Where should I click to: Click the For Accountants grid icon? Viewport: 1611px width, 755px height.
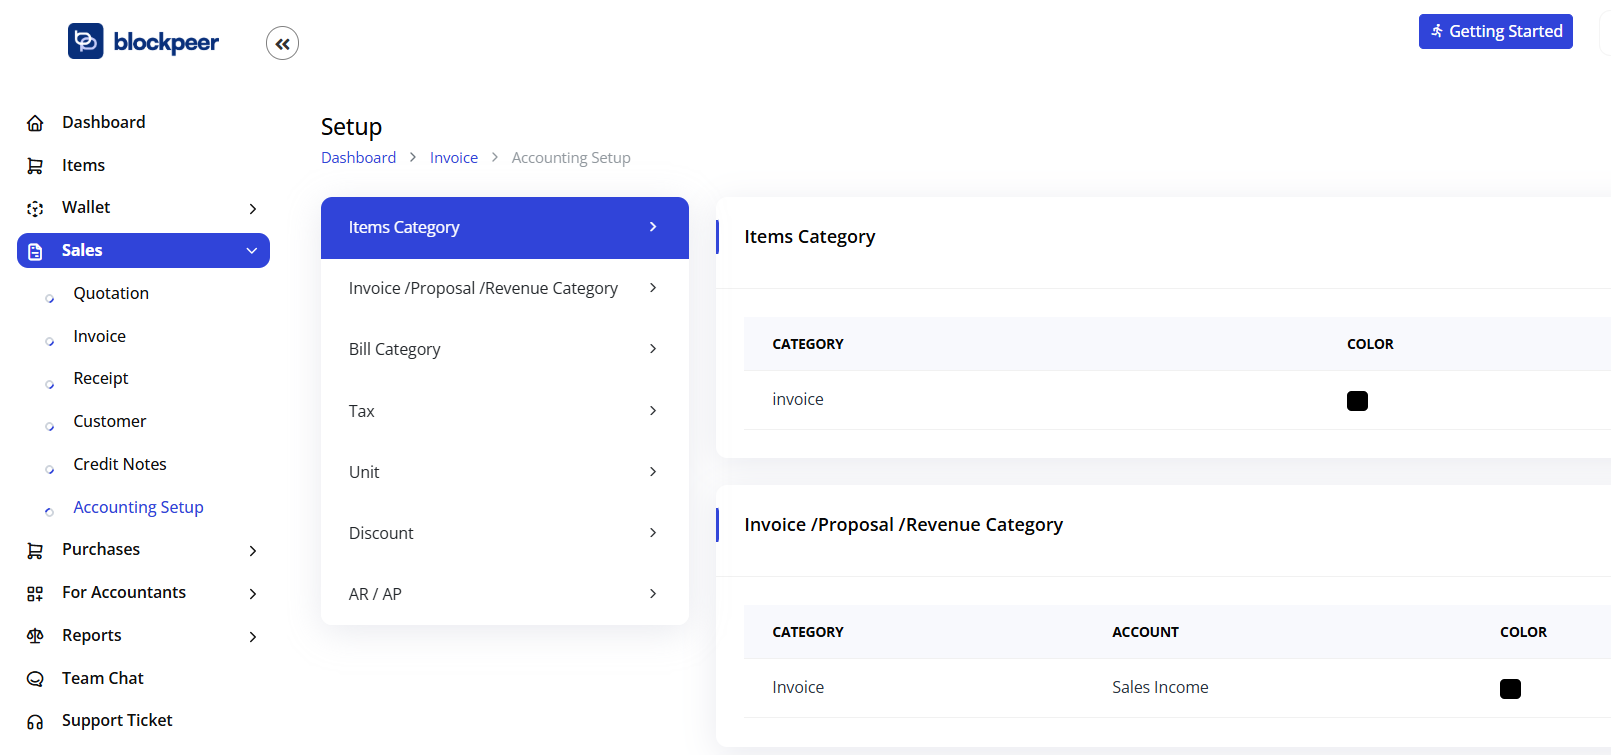pos(35,593)
